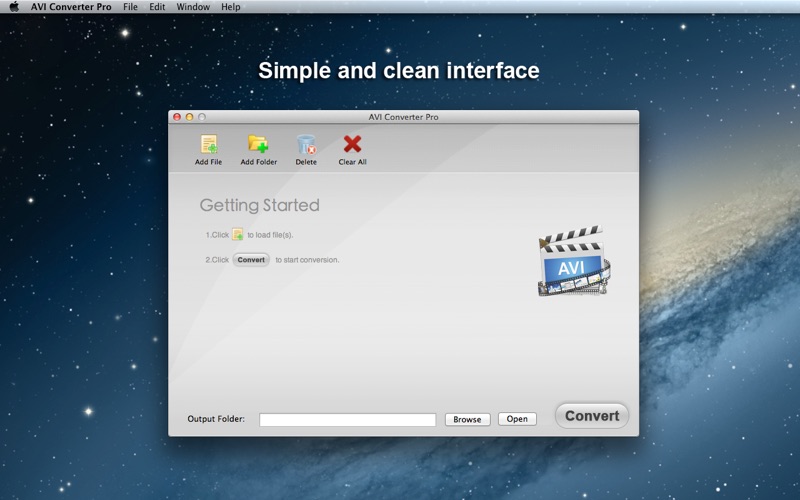Open the File menu

point(130,7)
